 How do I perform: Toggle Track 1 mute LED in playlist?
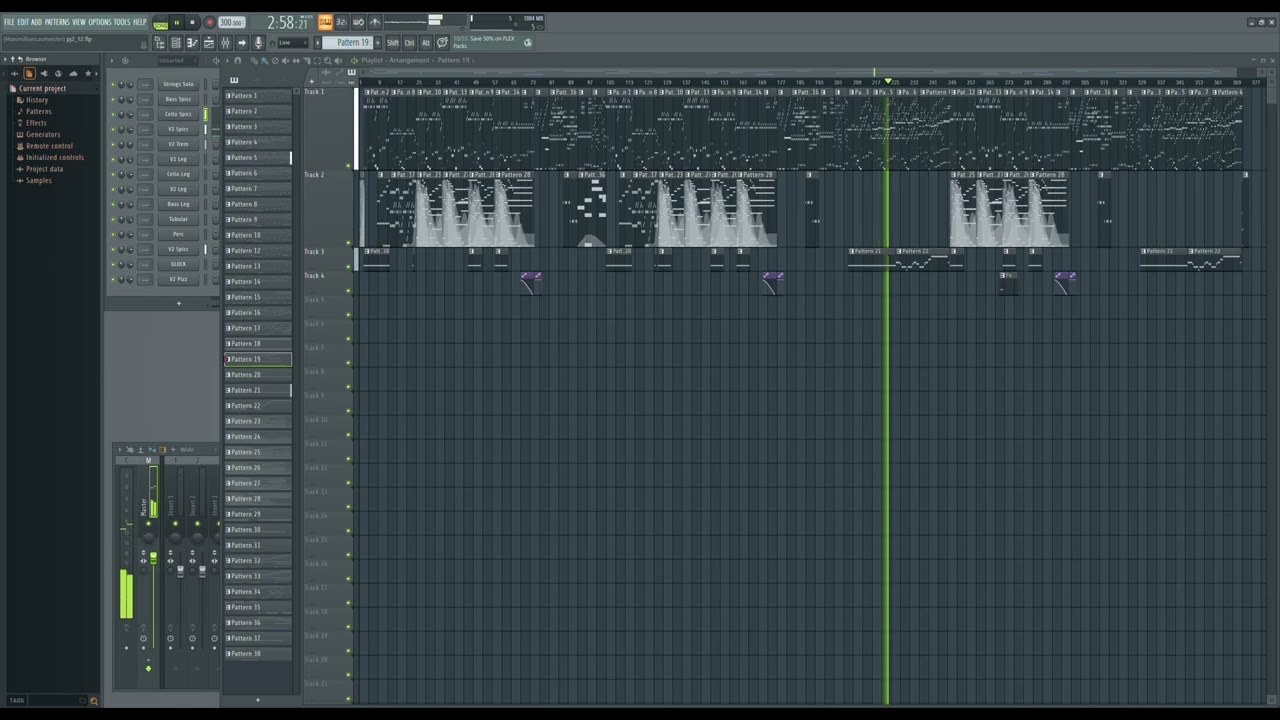(x=349, y=166)
